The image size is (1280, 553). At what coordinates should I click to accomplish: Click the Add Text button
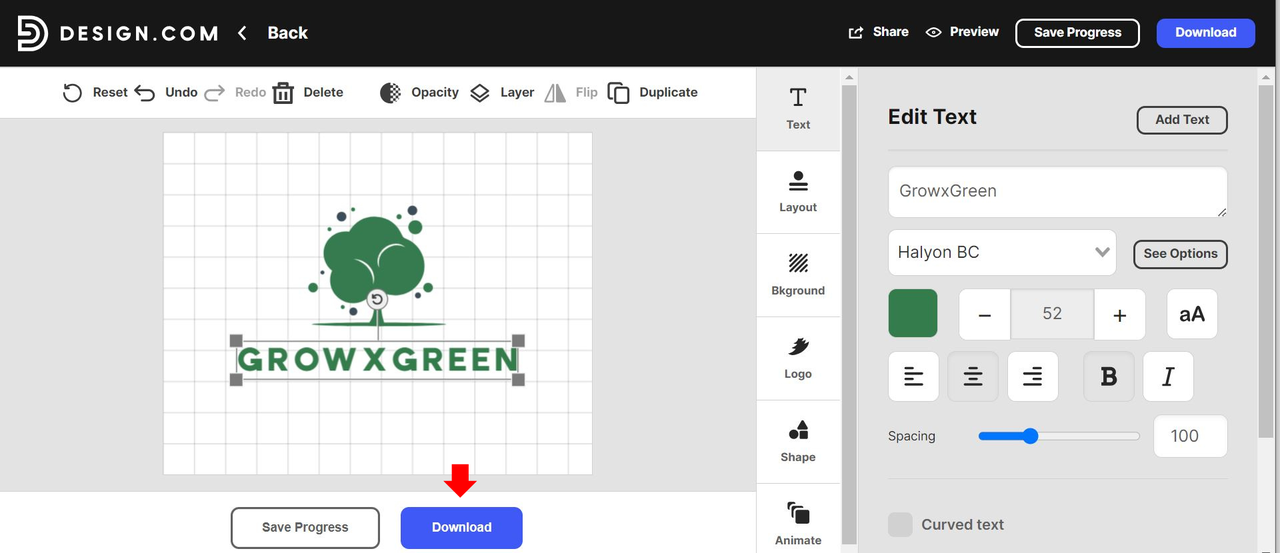(x=1182, y=120)
